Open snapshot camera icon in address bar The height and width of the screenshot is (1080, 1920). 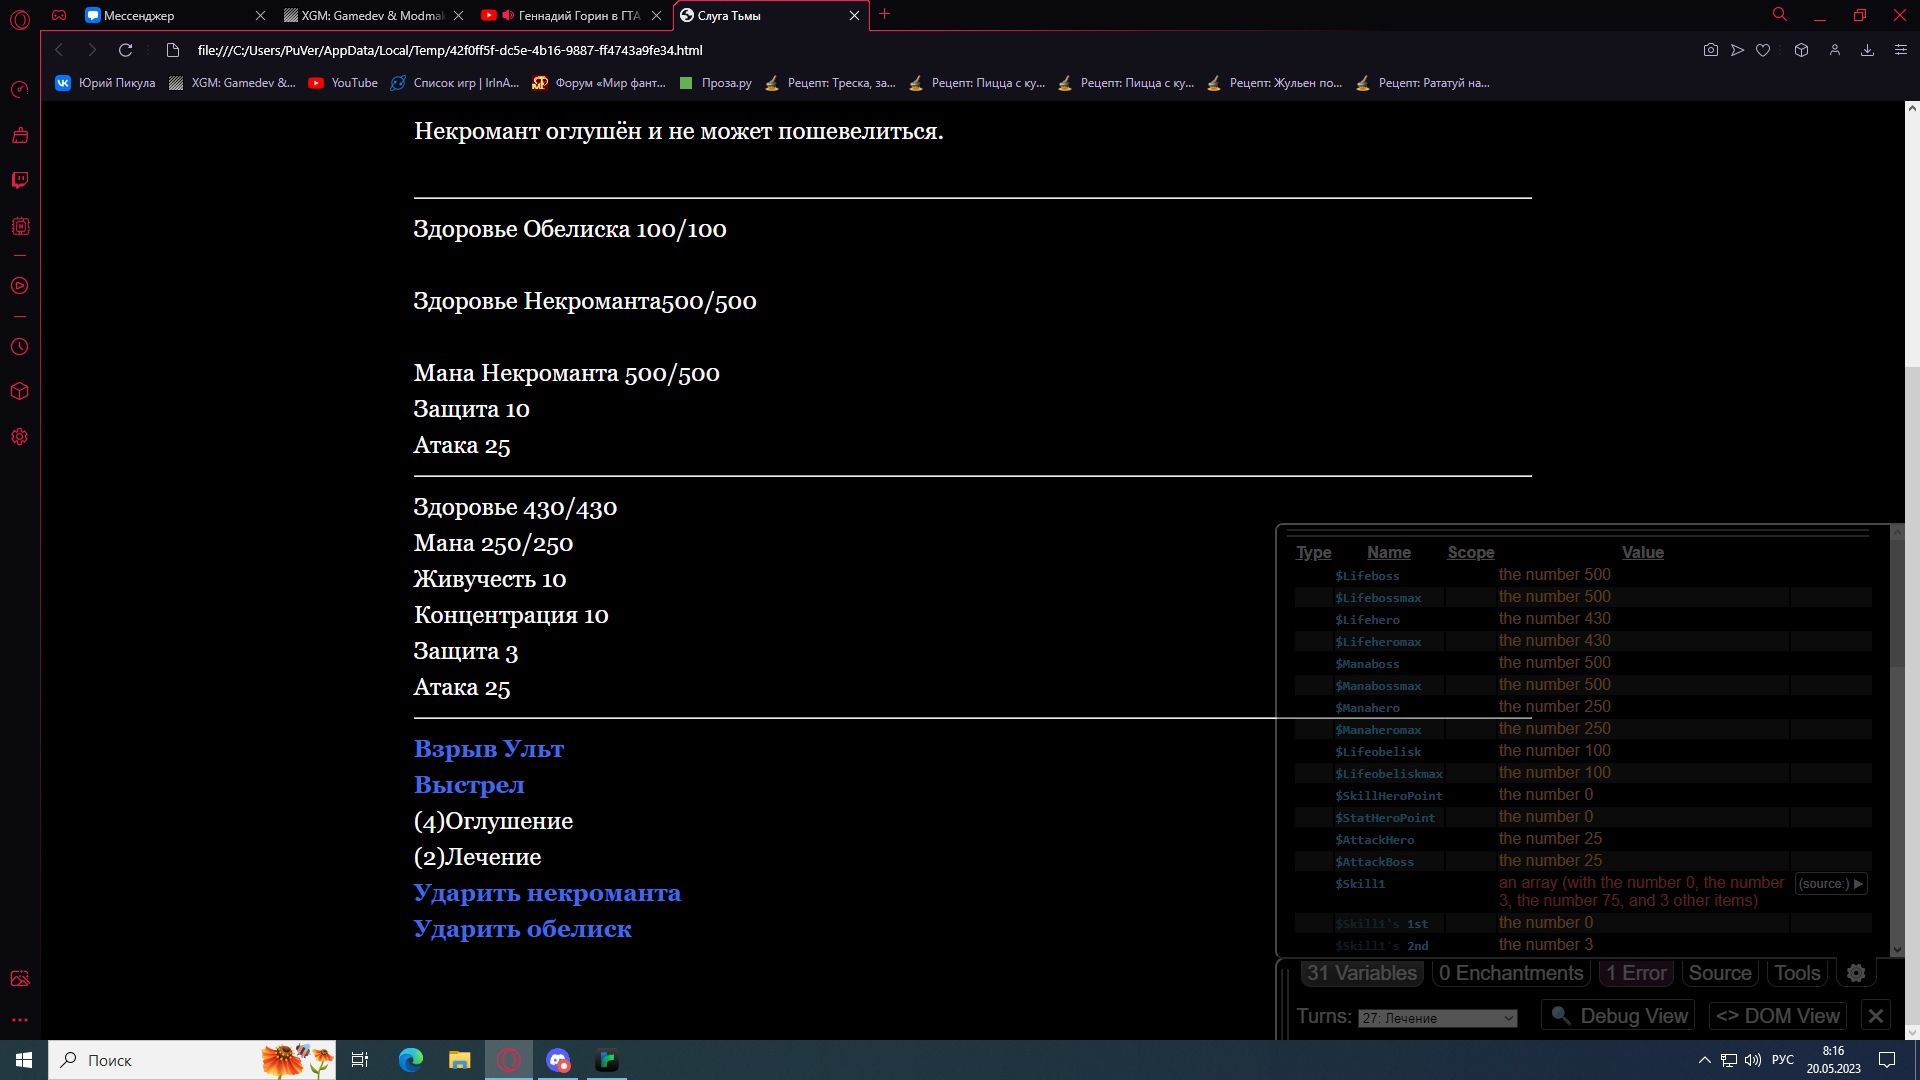click(1711, 50)
